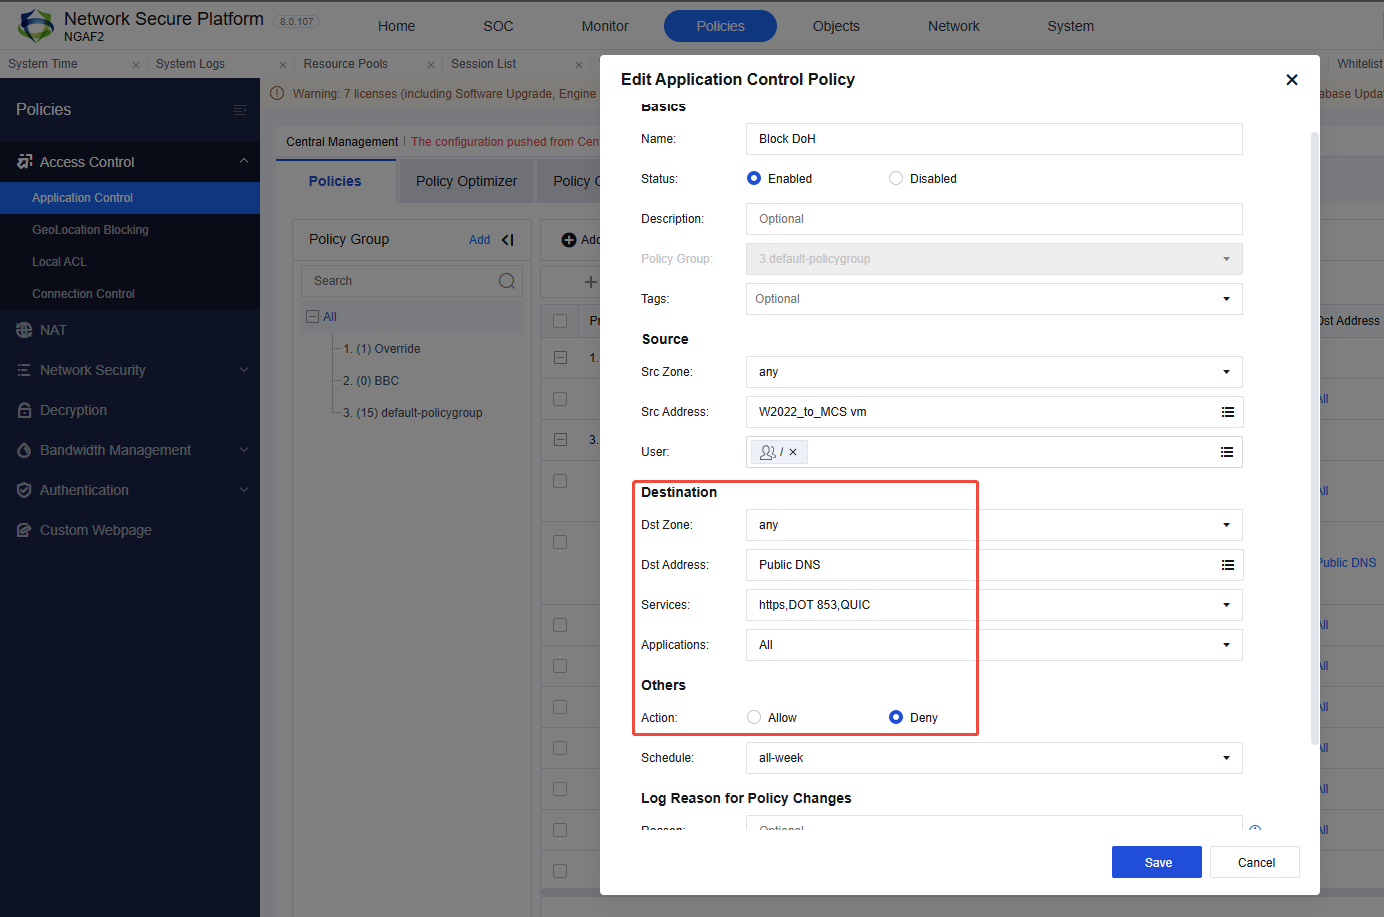
Task: Close the Edit Application Control Policy dialog
Action: tap(1292, 79)
